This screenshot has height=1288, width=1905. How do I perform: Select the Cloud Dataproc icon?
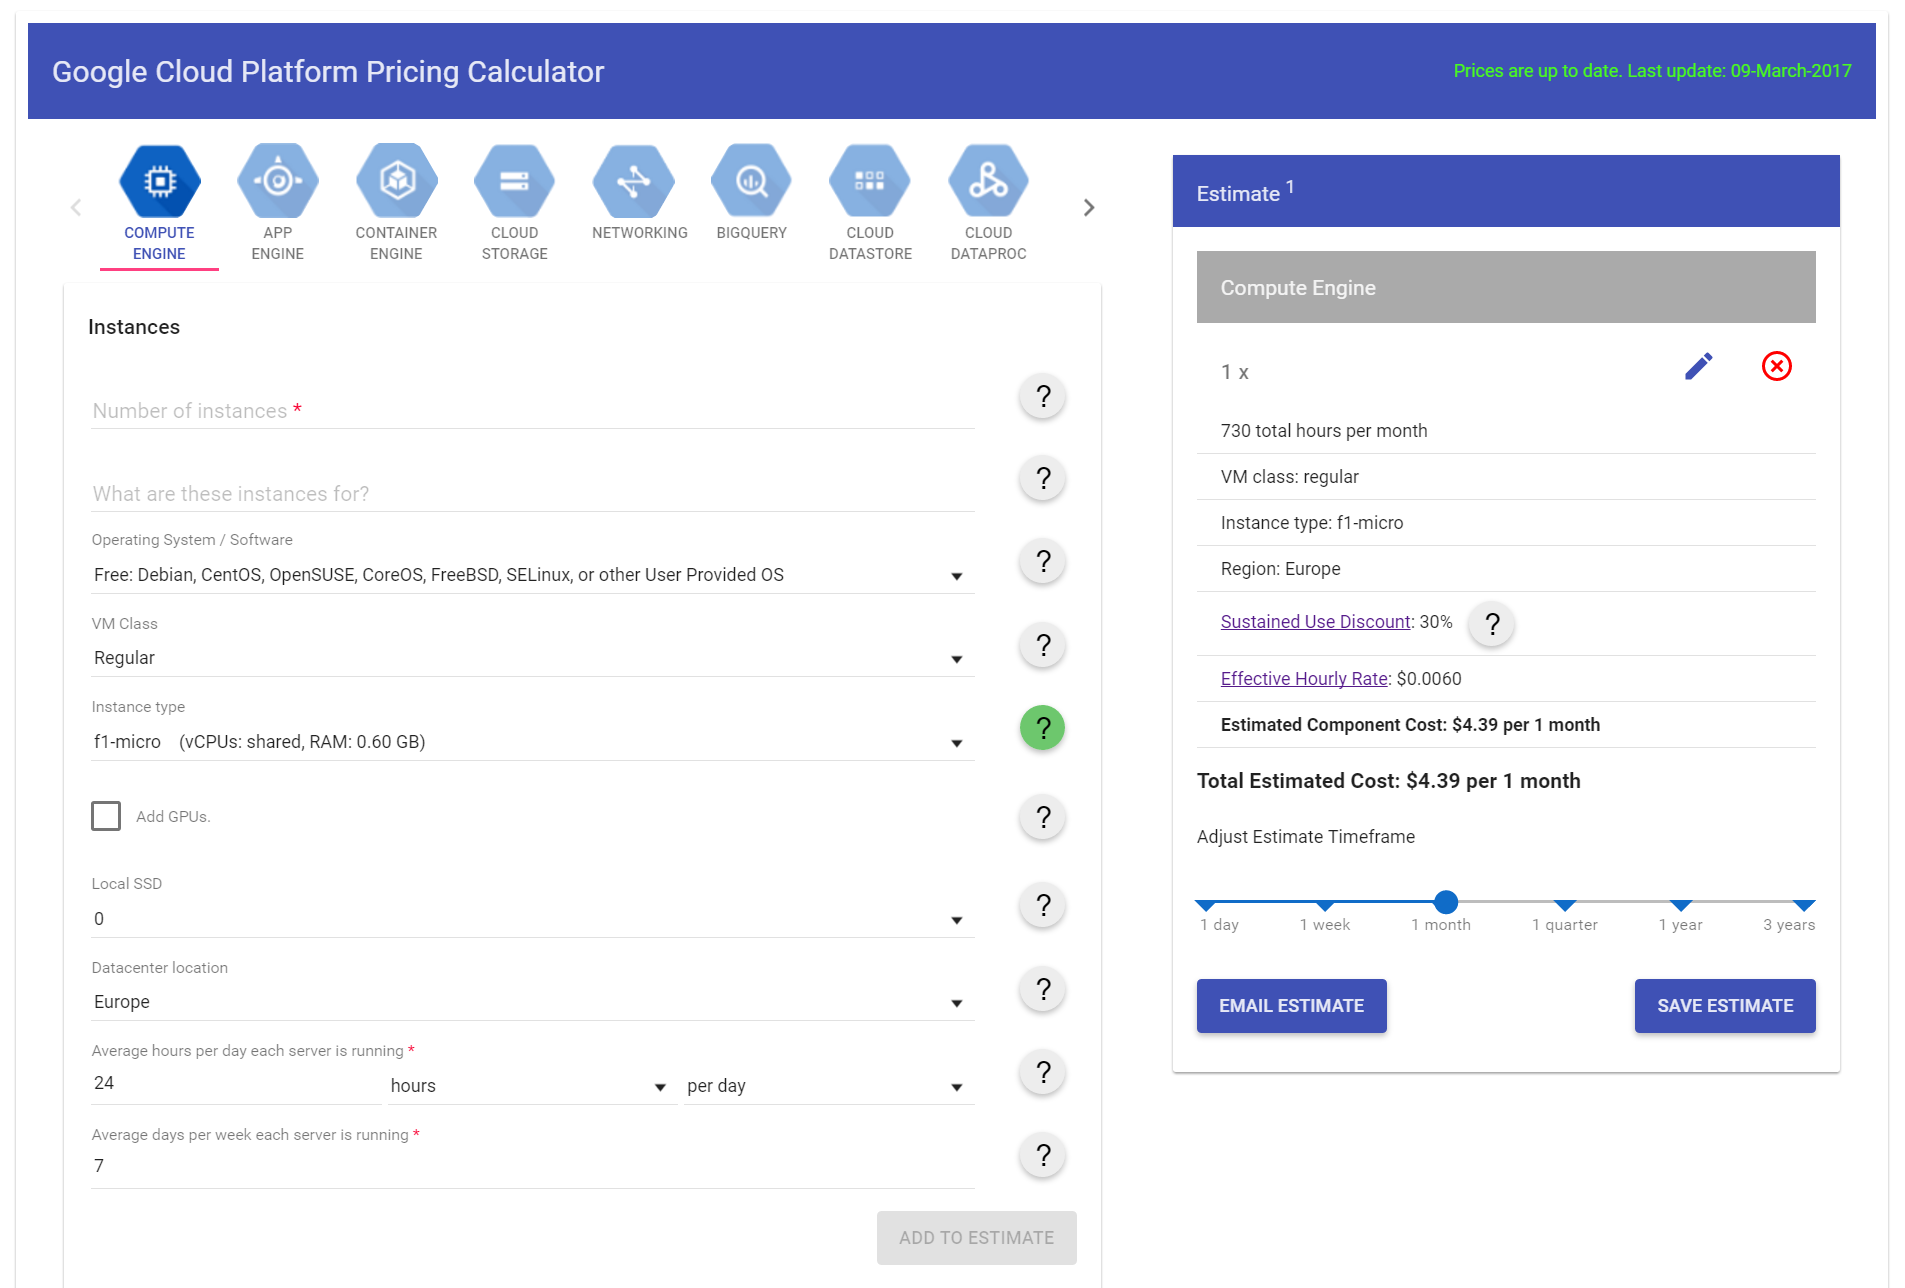click(988, 182)
